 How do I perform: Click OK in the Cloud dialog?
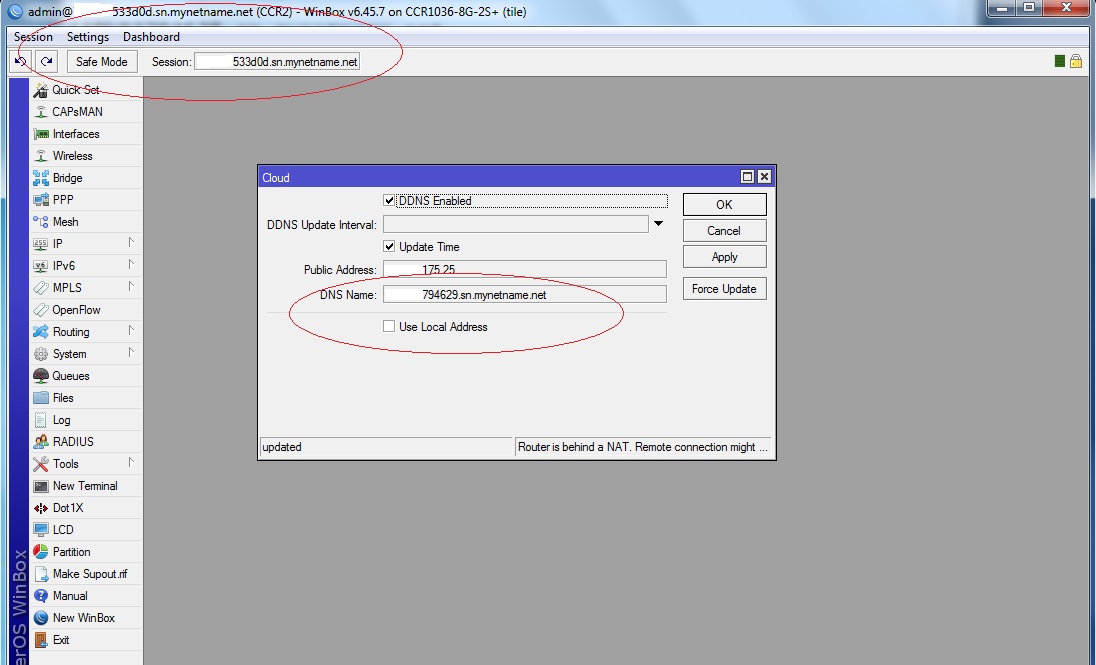pos(724,204)
